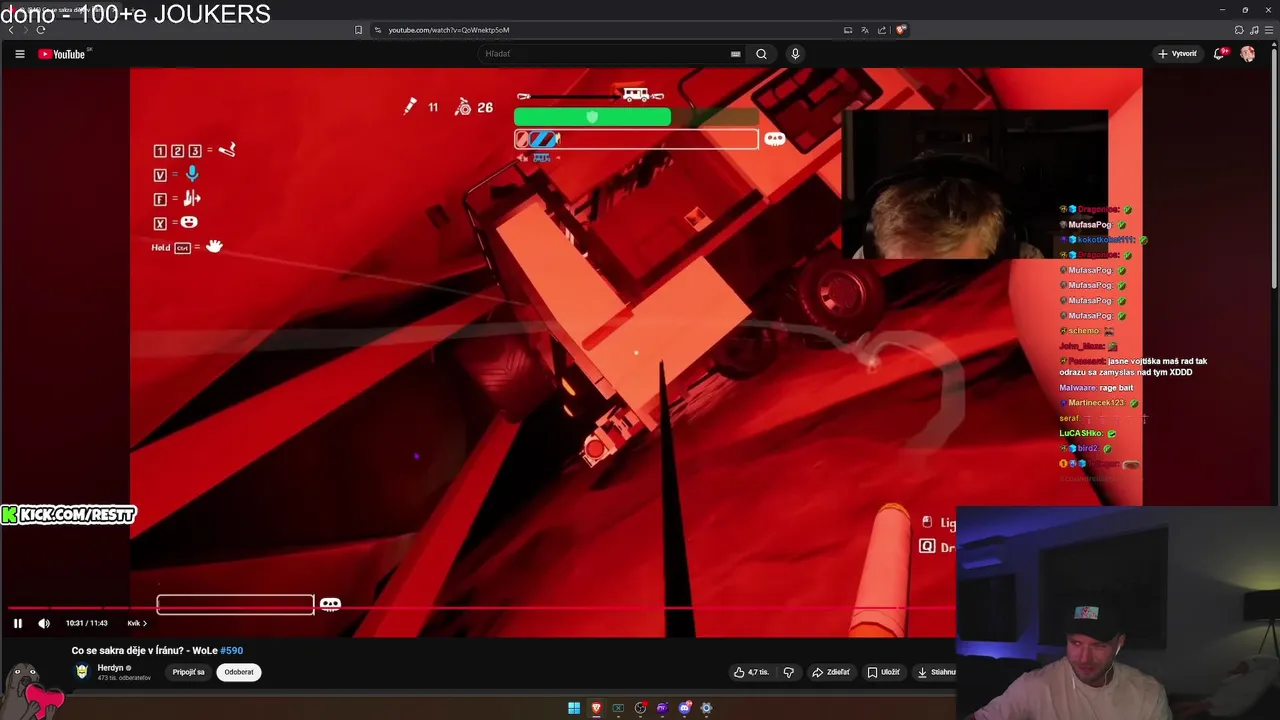1280x720 pixels.
Task: Start voice search with the microphone icon
Action: pyautogui.click(x=795, y=54)
